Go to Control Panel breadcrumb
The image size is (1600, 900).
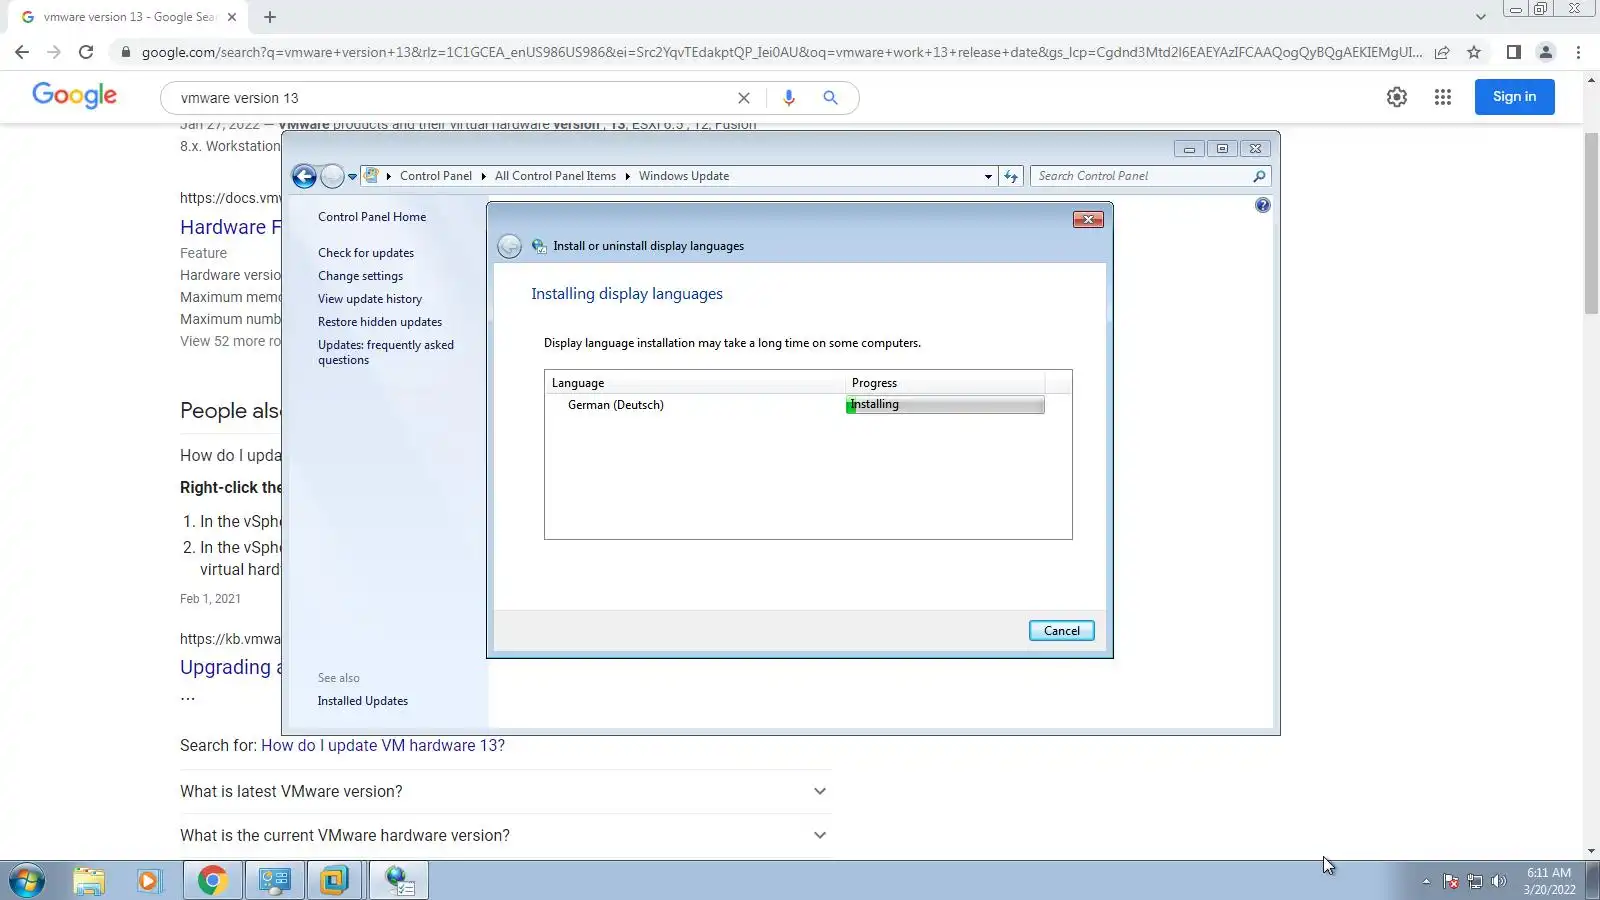point(436,176)
